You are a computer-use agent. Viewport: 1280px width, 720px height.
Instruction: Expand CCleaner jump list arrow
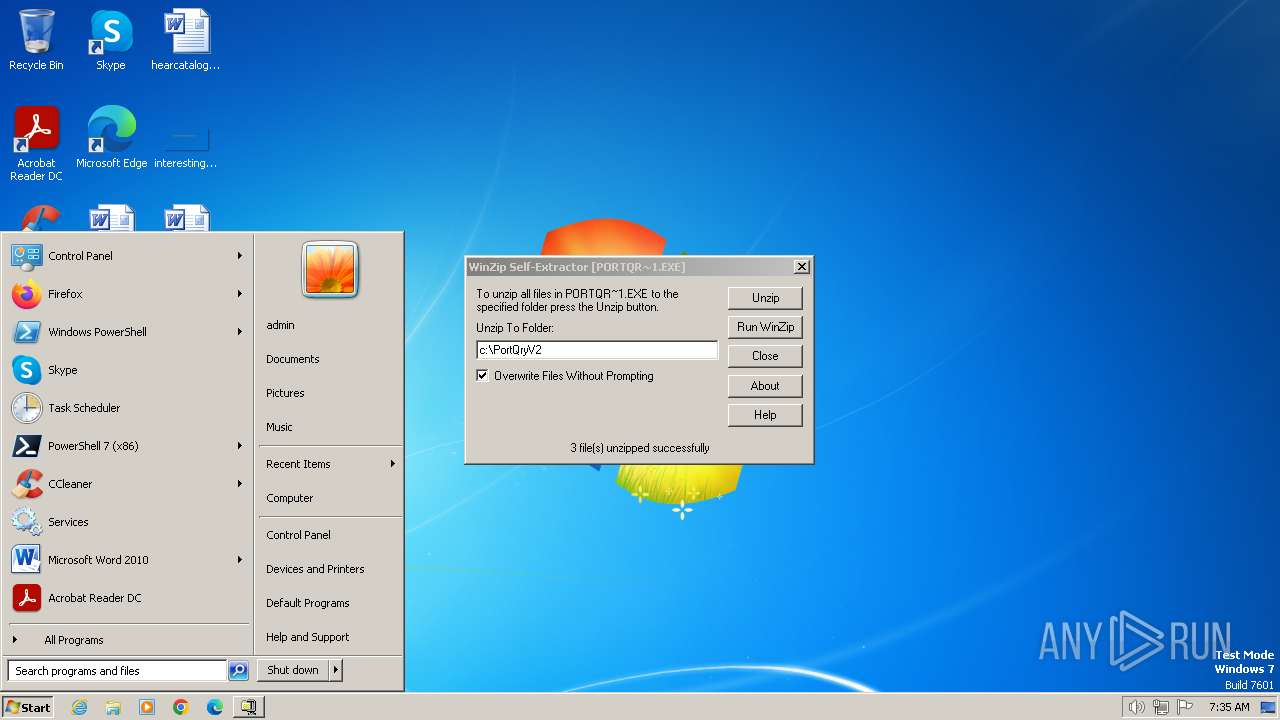click(240, 484)
